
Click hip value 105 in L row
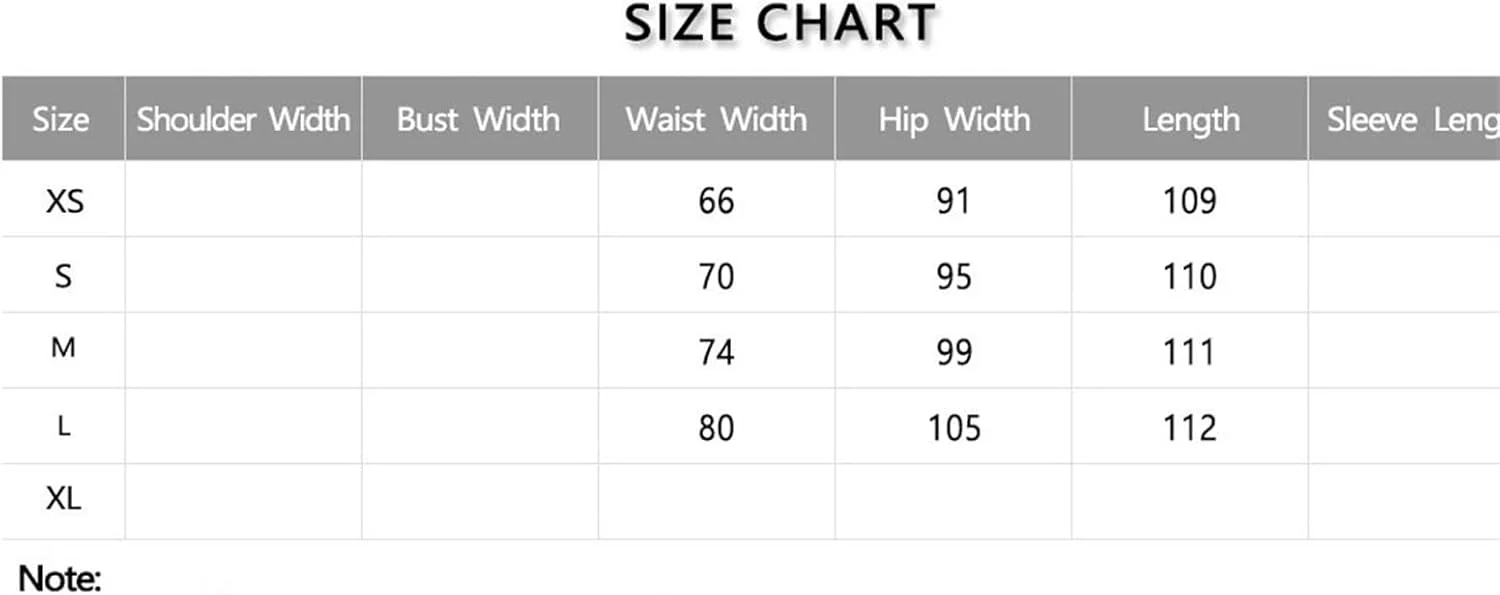click(x=953, y=428)
